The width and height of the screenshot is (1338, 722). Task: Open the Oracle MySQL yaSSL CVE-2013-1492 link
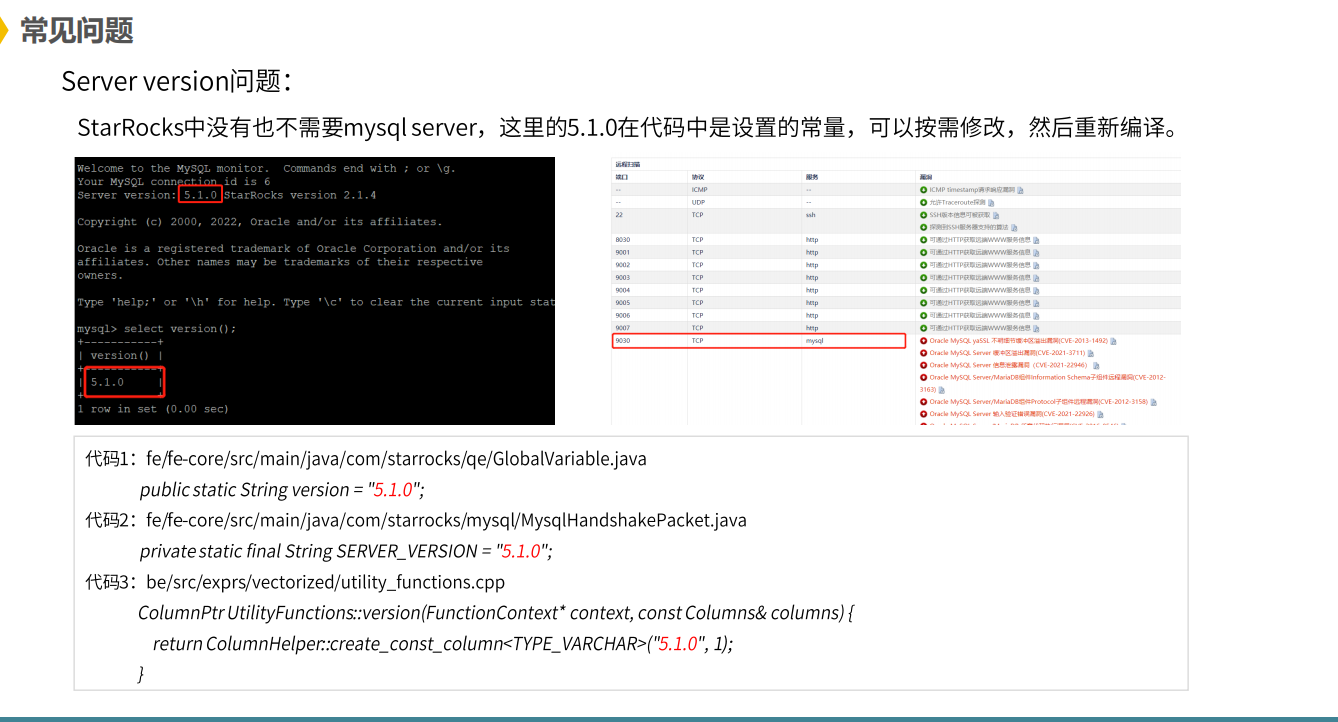click(x=1018, y=341)
